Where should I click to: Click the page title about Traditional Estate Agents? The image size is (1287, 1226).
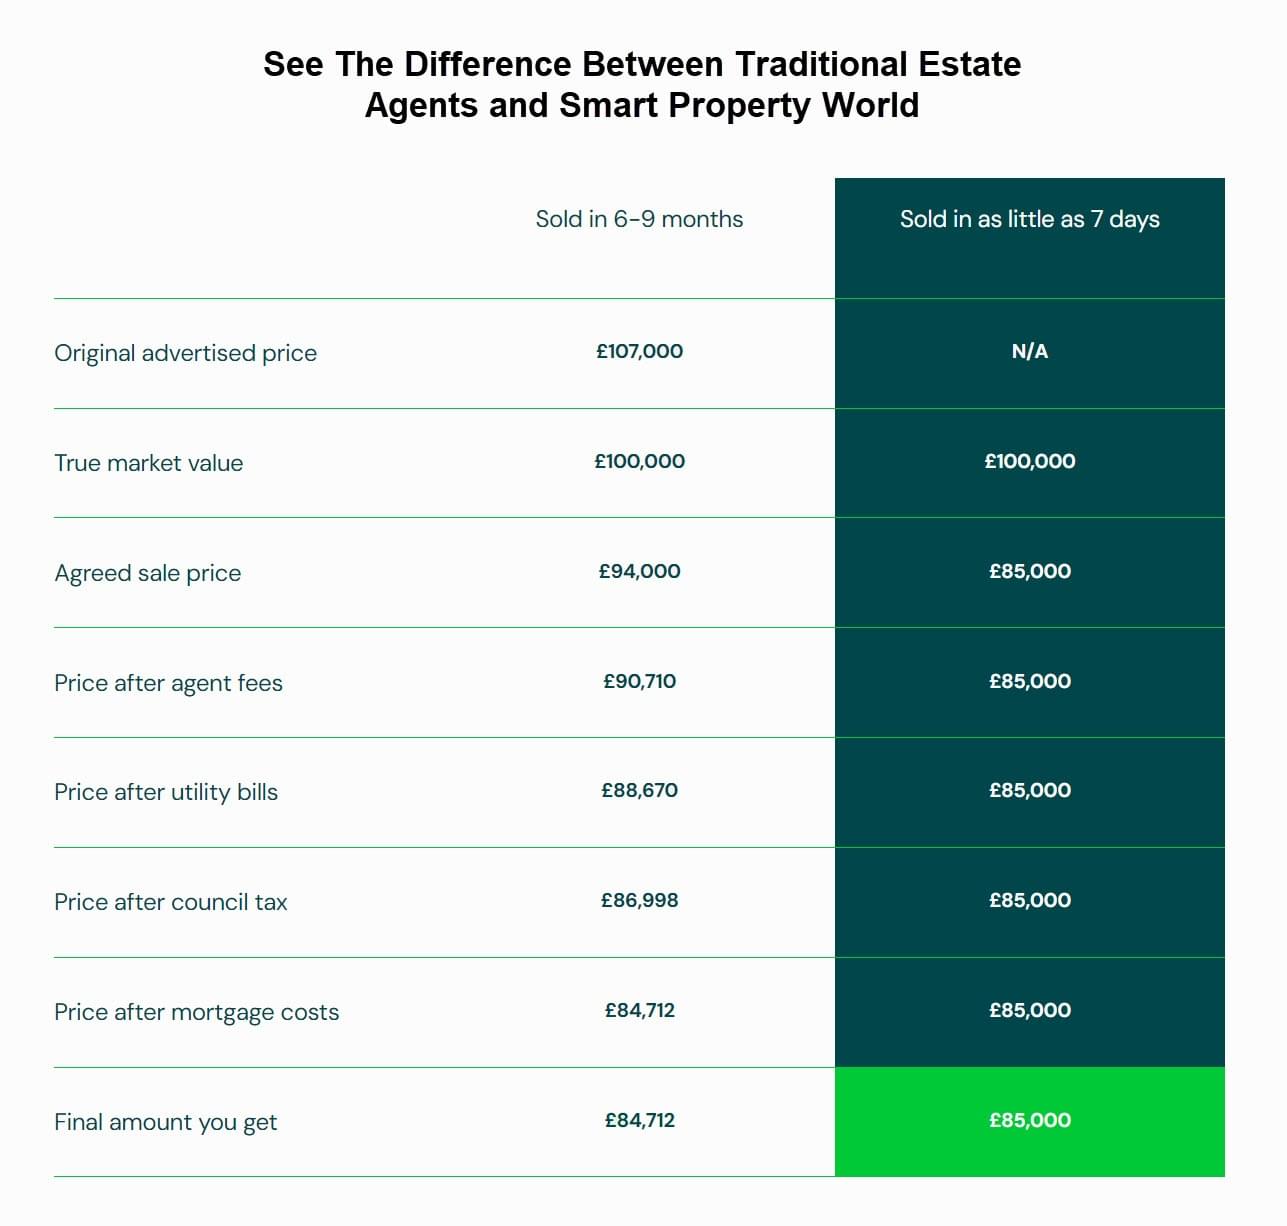tap(642, 84)
